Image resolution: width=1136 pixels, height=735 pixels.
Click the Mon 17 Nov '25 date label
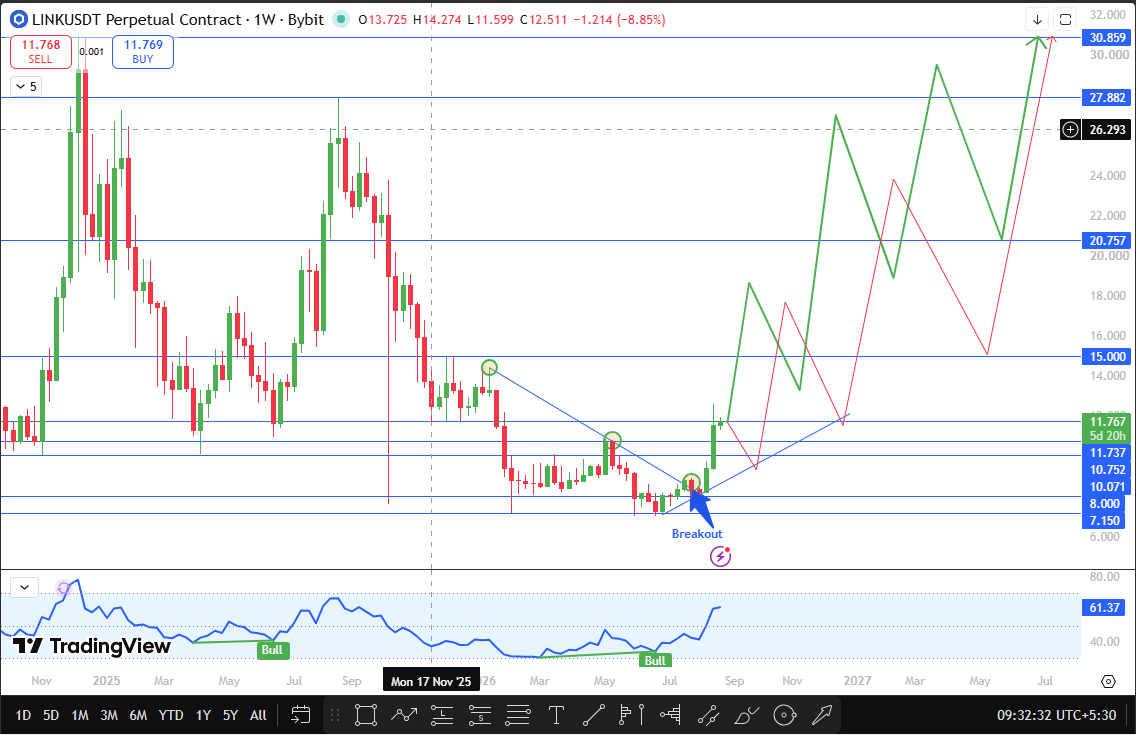pyautogui.click(x=431, y=681)
